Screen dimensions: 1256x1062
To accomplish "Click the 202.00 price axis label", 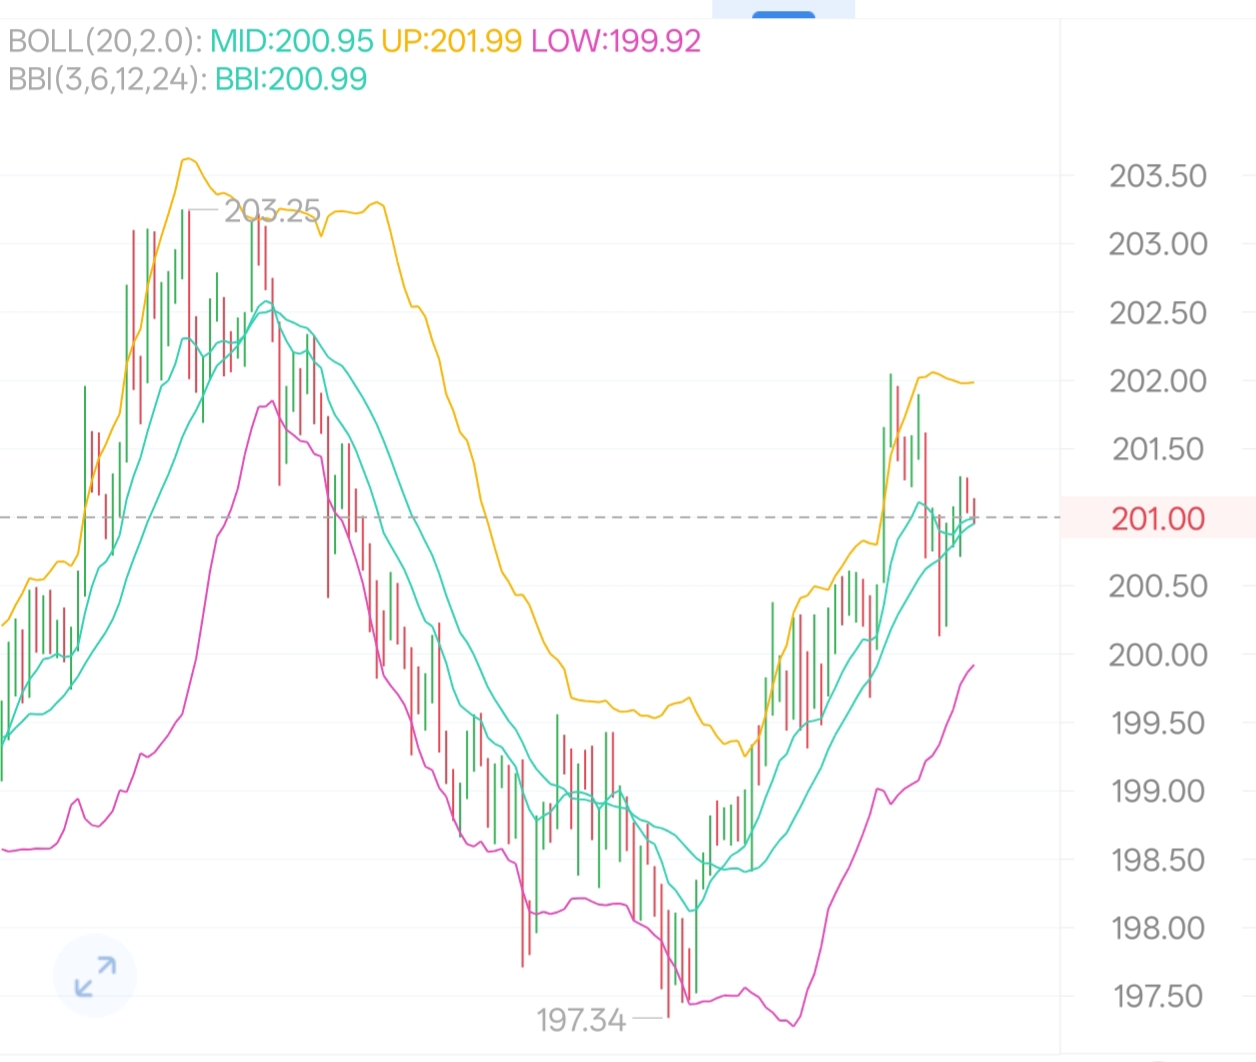I will 1158,381.
